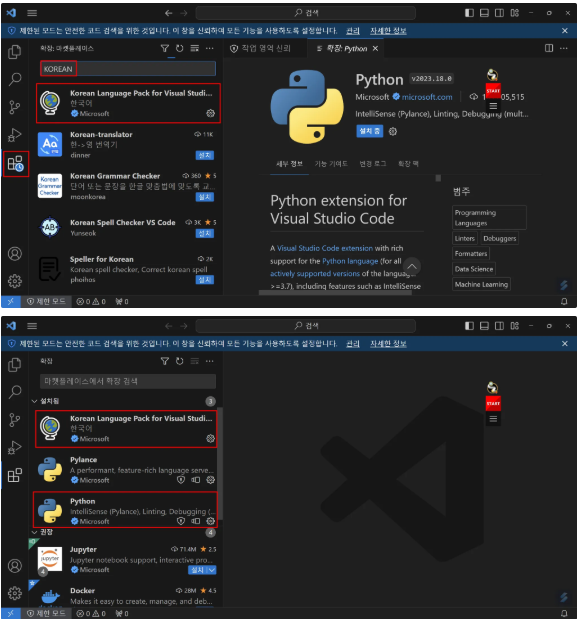579x619 pixels.
Task: Click gear on Korean Language Pack in top window
Action: click(210, 113)
